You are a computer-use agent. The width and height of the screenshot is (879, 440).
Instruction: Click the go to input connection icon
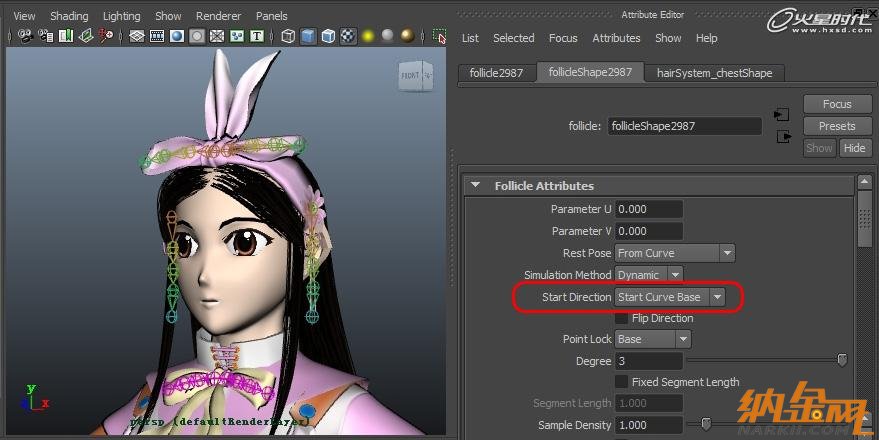pyautogui.click(x=781, y=115)
